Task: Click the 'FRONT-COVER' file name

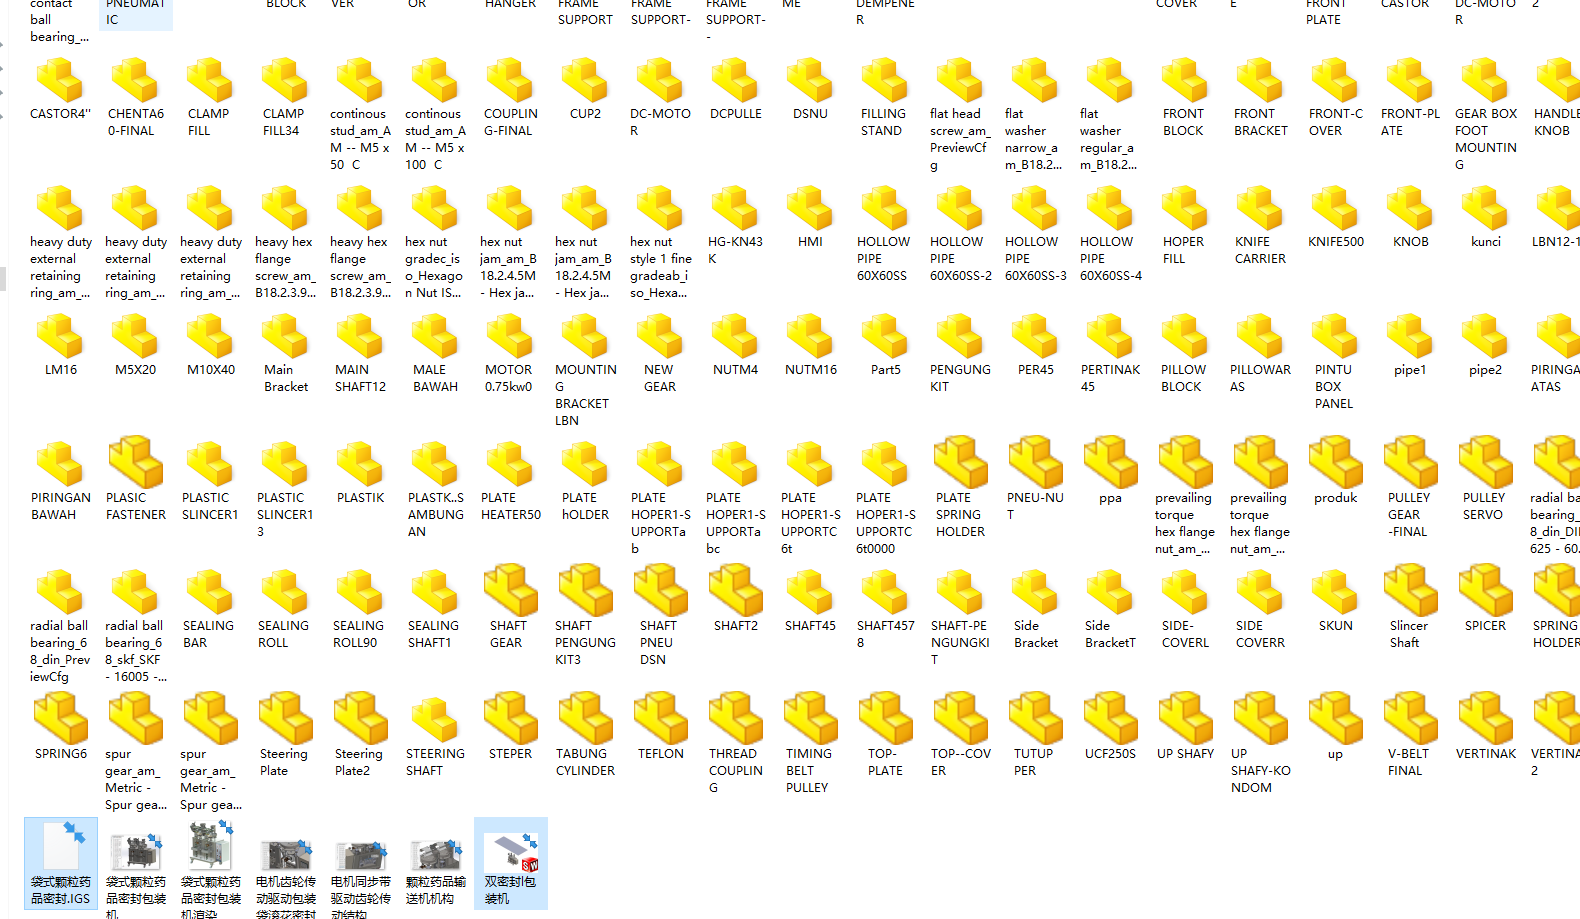Action: (1335, 122)
